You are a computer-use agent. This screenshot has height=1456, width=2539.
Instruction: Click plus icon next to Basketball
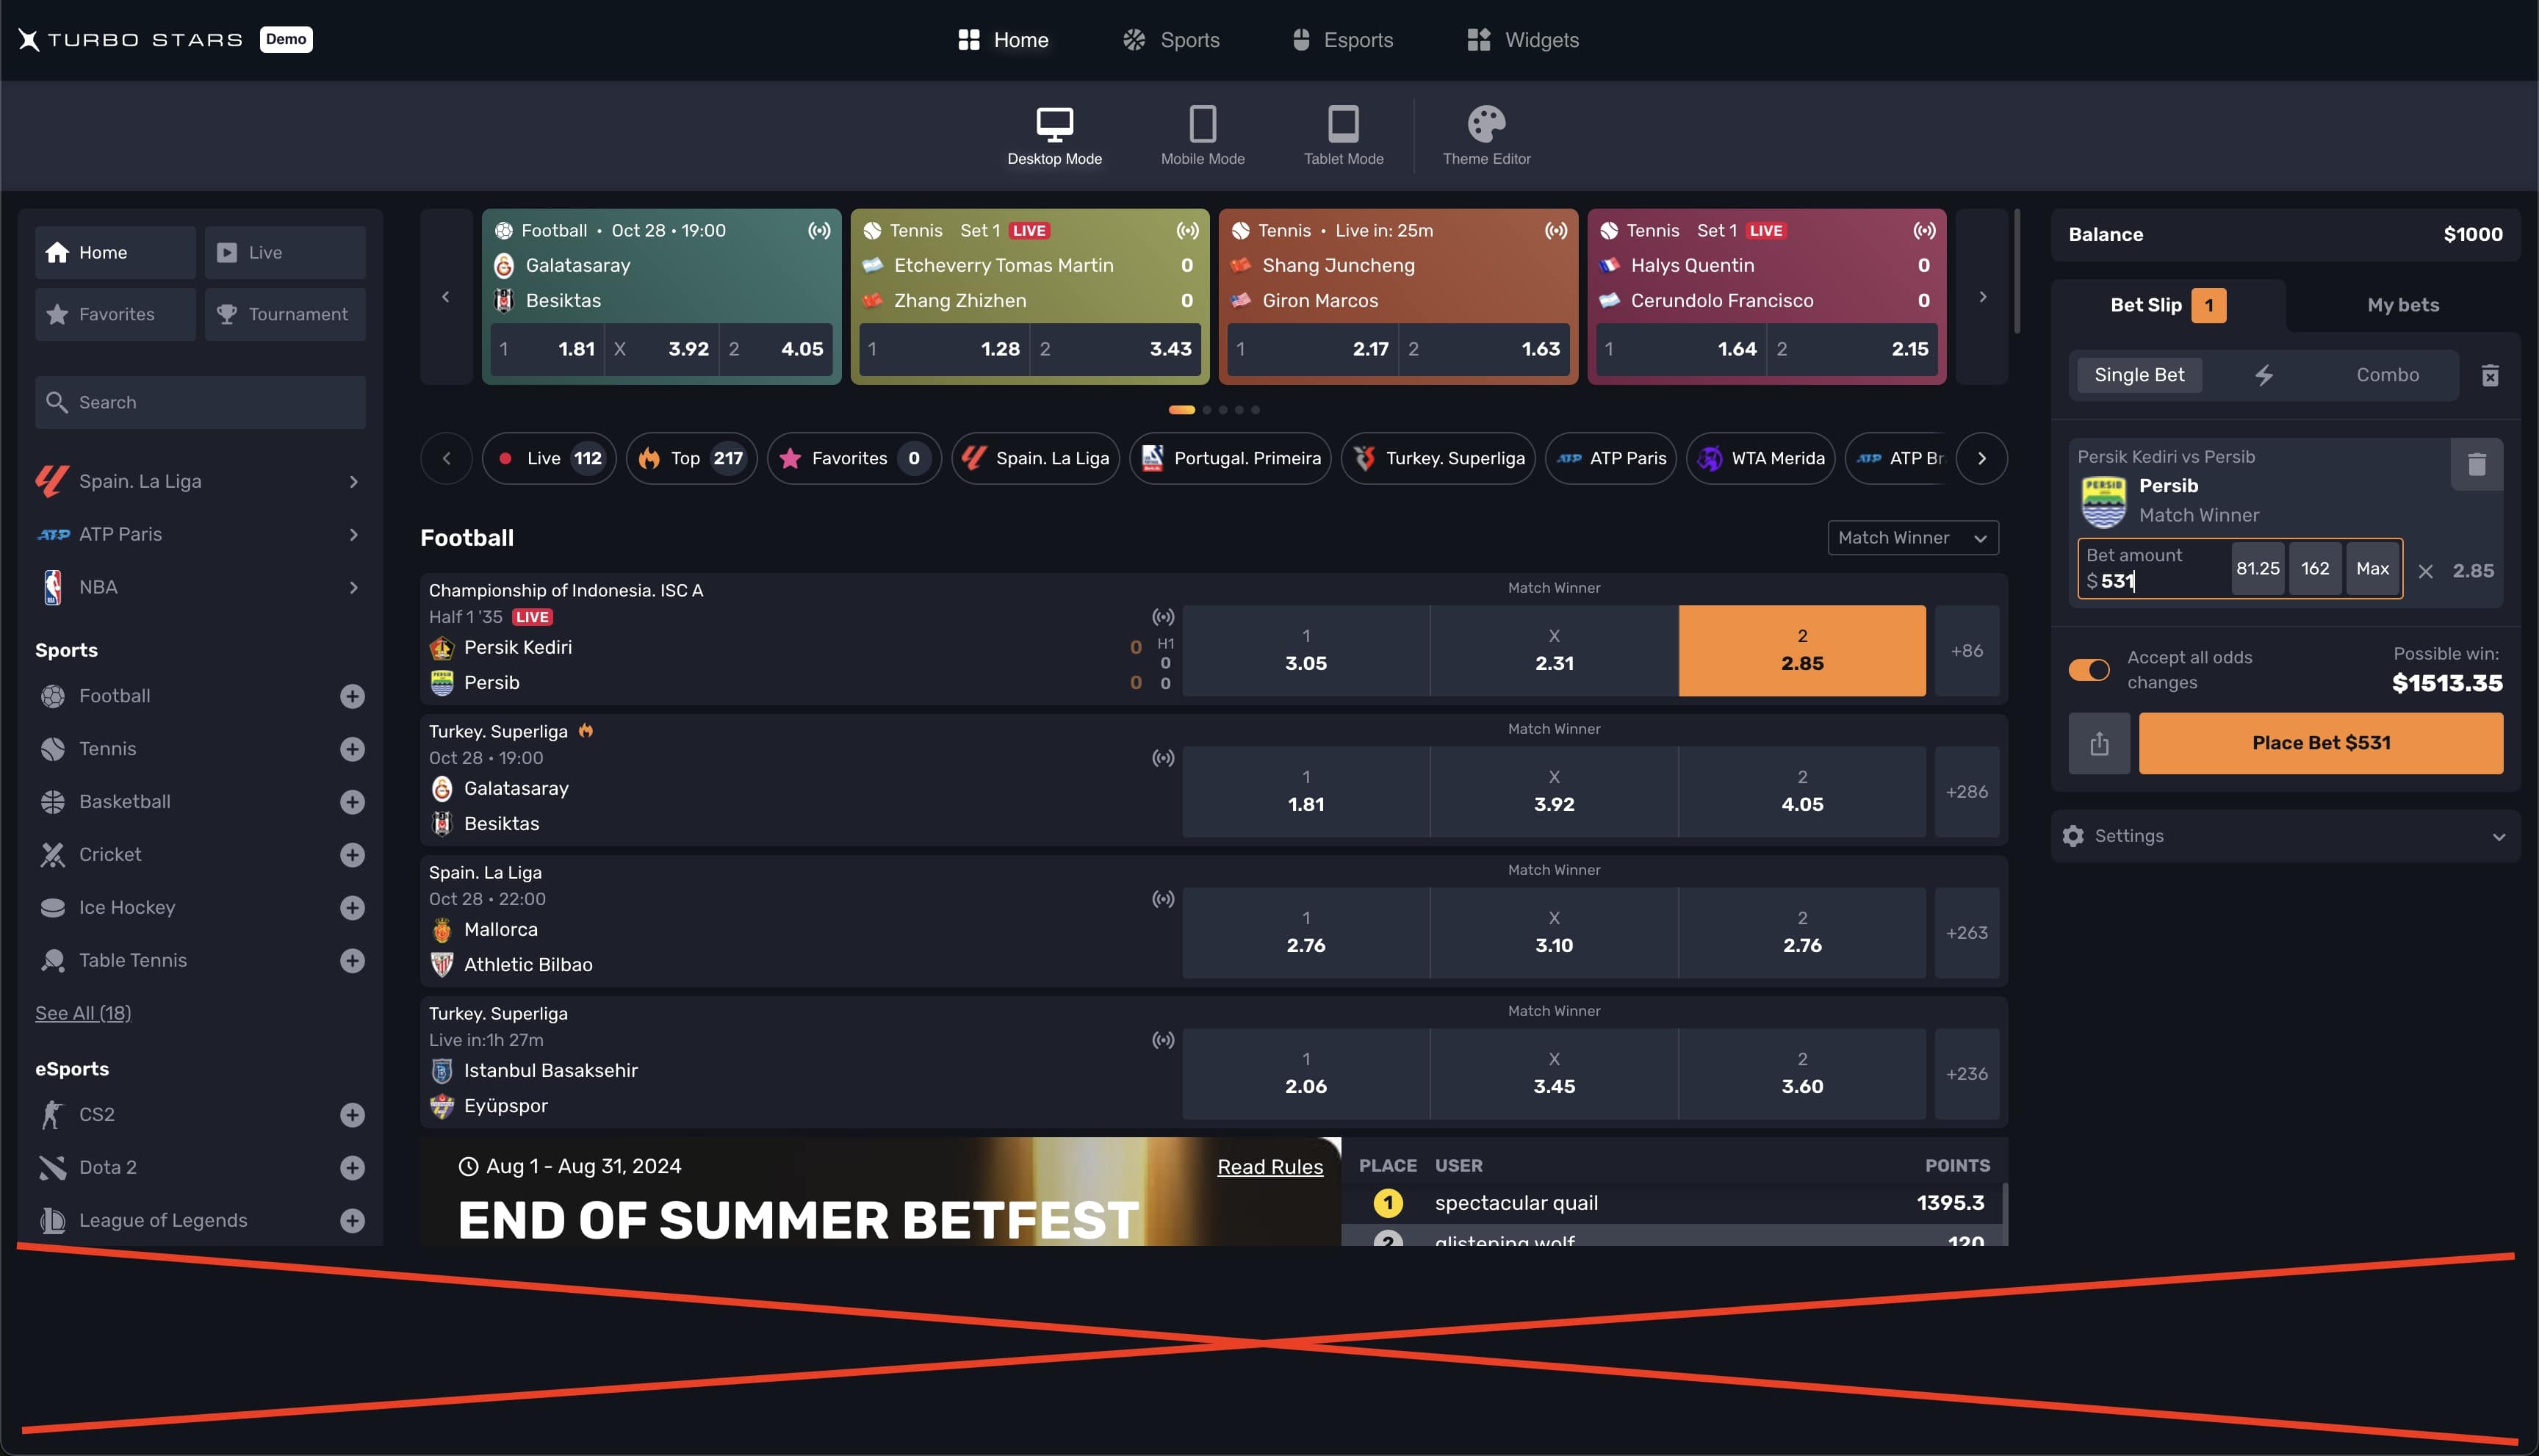click(352, 802)
